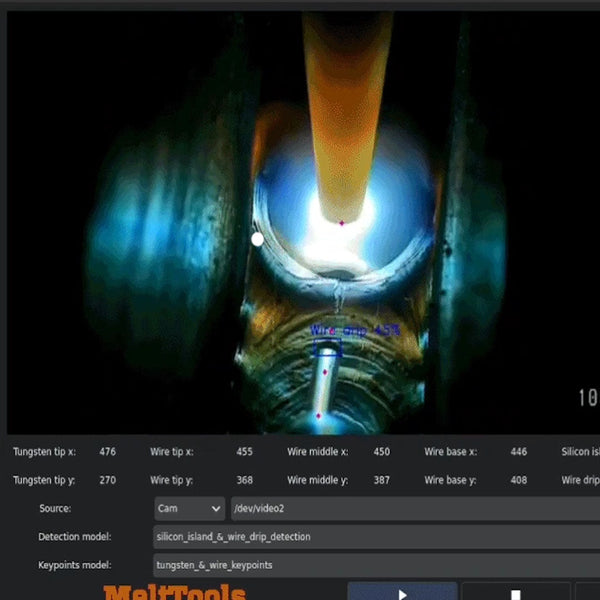Screen dimensions: 600x600
Task: Click the Wire middle y: label
Action: [318, 480]
